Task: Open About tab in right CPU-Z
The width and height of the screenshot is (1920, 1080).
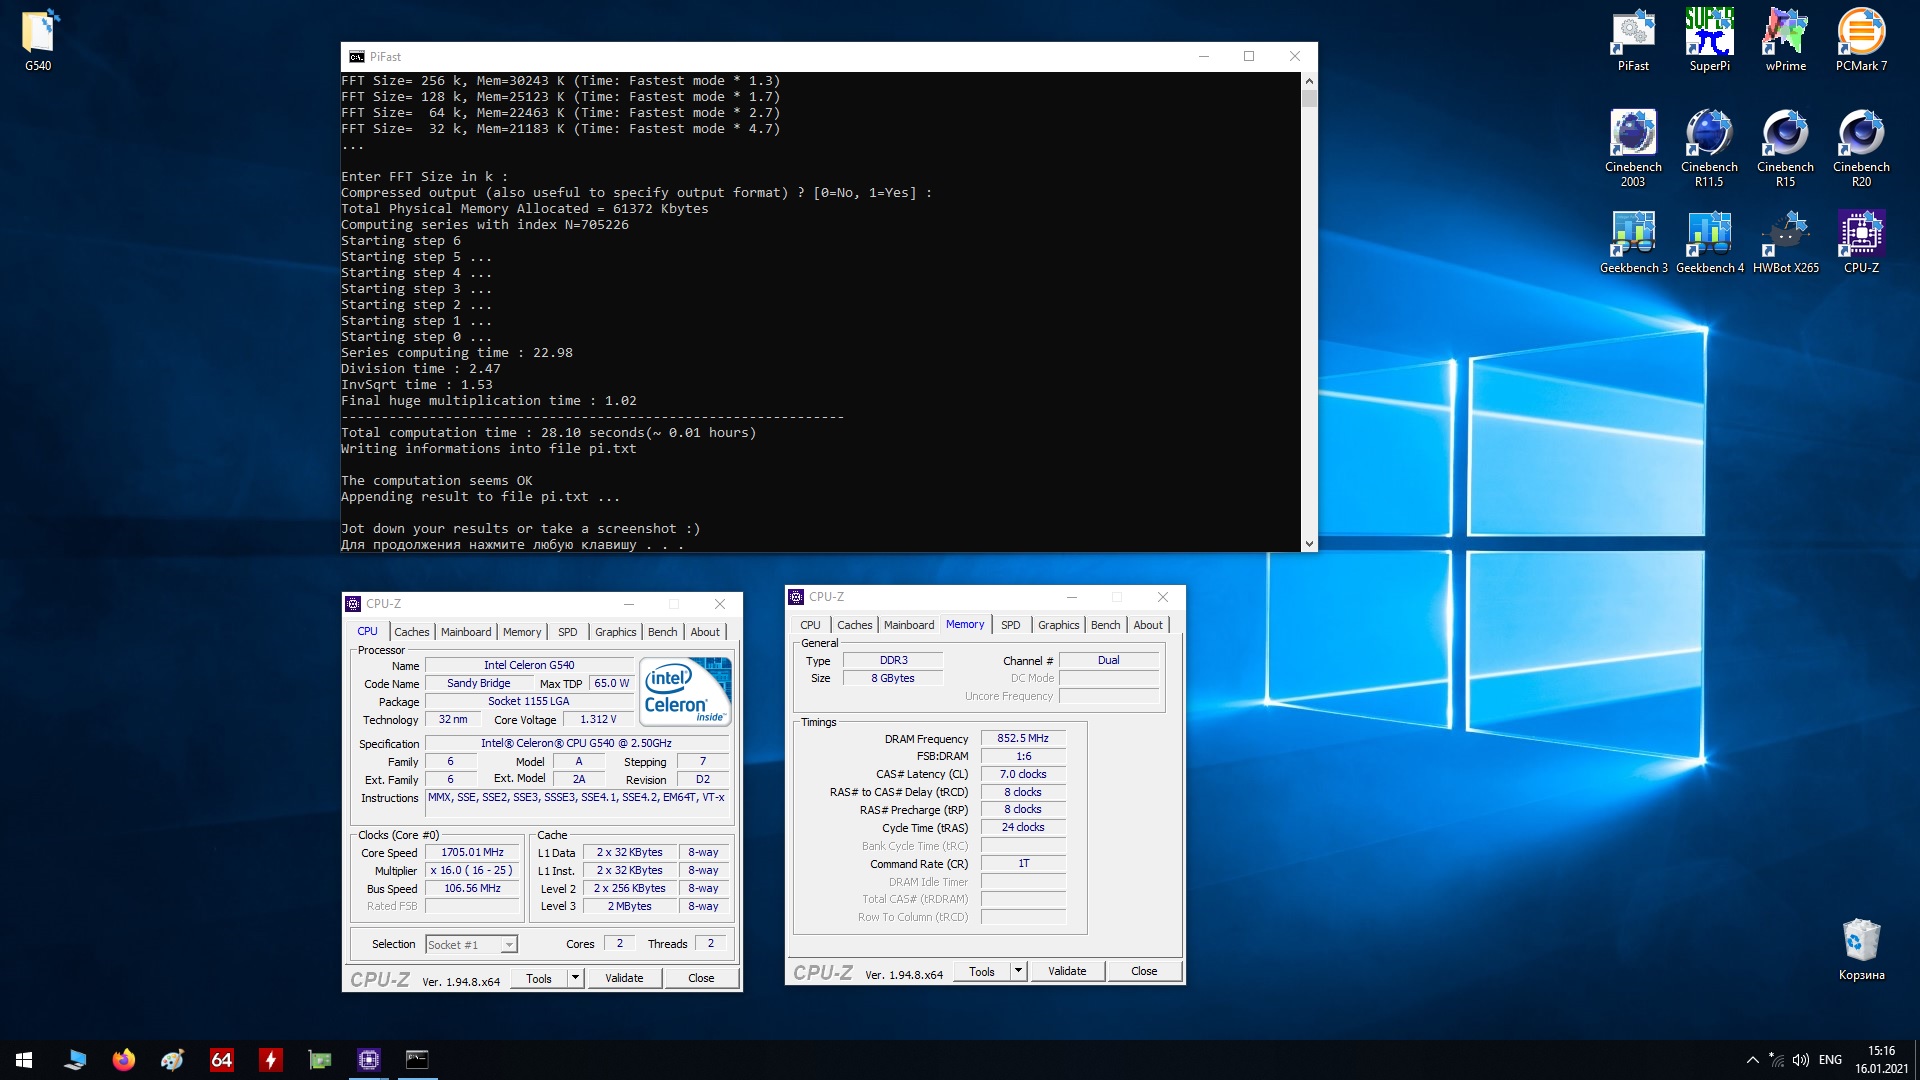Action: click(1148, 625)
